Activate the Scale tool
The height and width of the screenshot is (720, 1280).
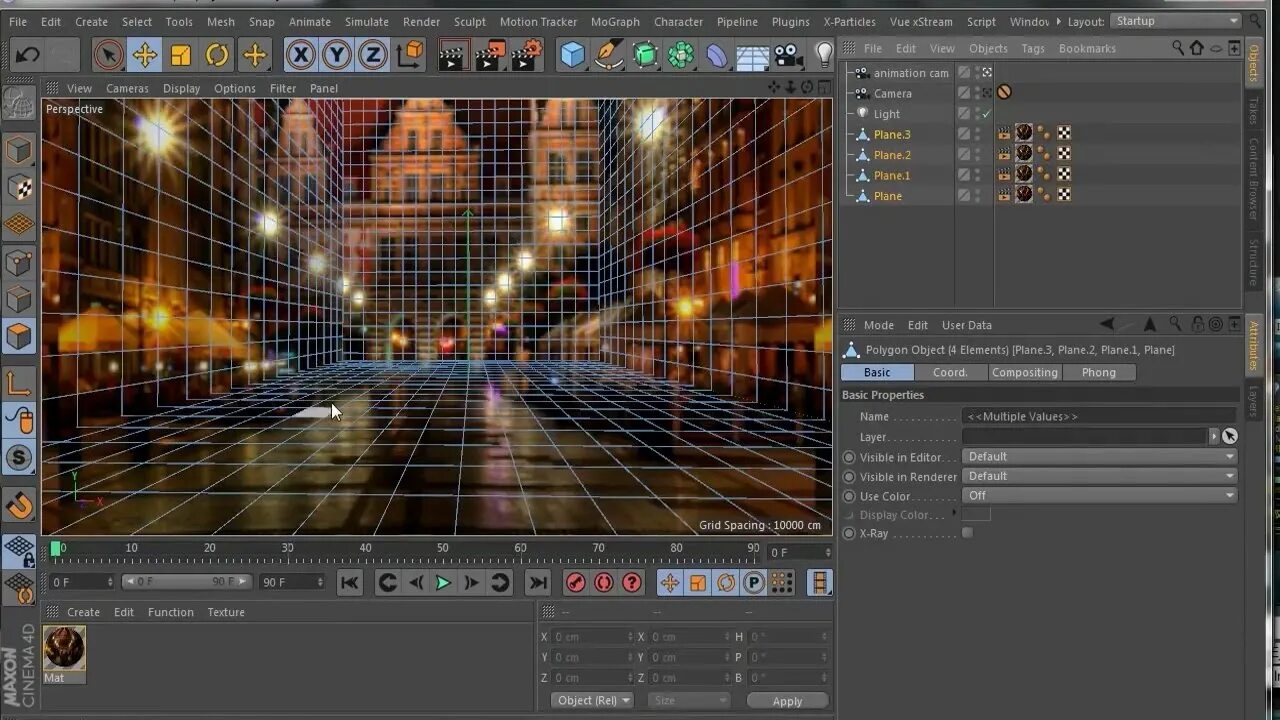181,55
